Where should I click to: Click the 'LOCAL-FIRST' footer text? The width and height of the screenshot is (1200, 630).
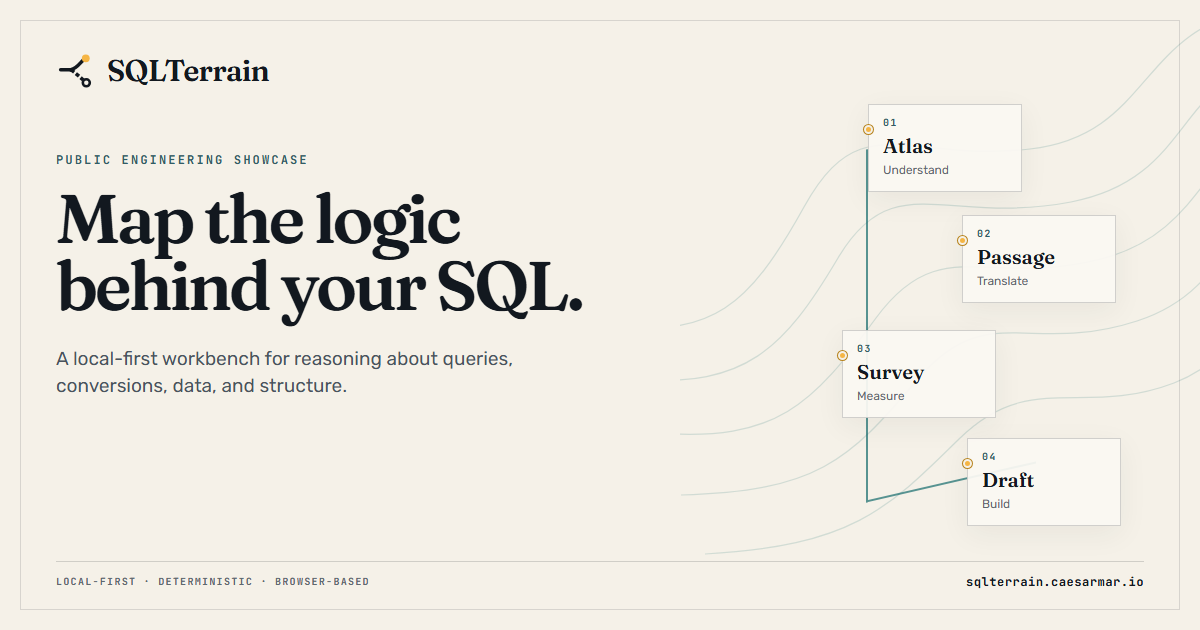[x=96, y=581]
